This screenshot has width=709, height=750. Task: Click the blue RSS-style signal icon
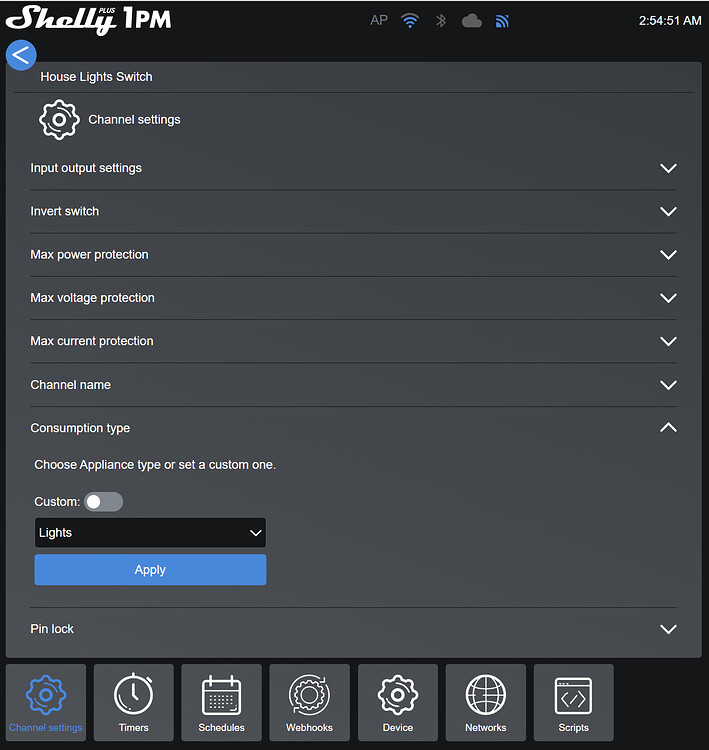coord(502,21)
